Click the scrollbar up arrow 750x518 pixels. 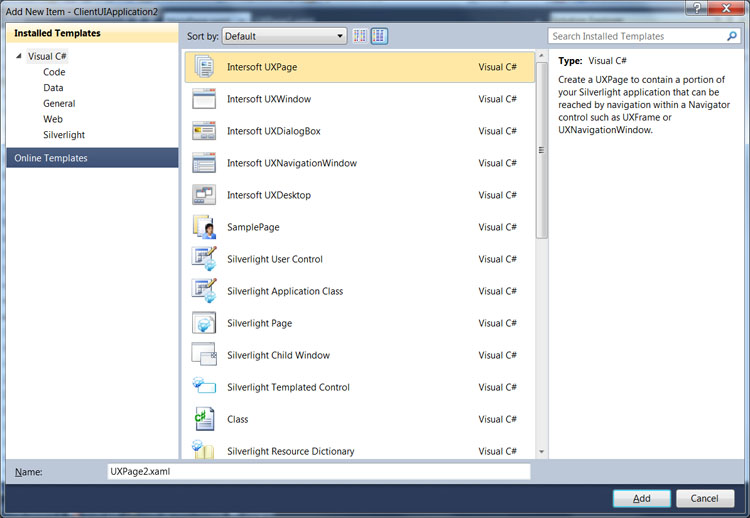(x=541, y=56)
